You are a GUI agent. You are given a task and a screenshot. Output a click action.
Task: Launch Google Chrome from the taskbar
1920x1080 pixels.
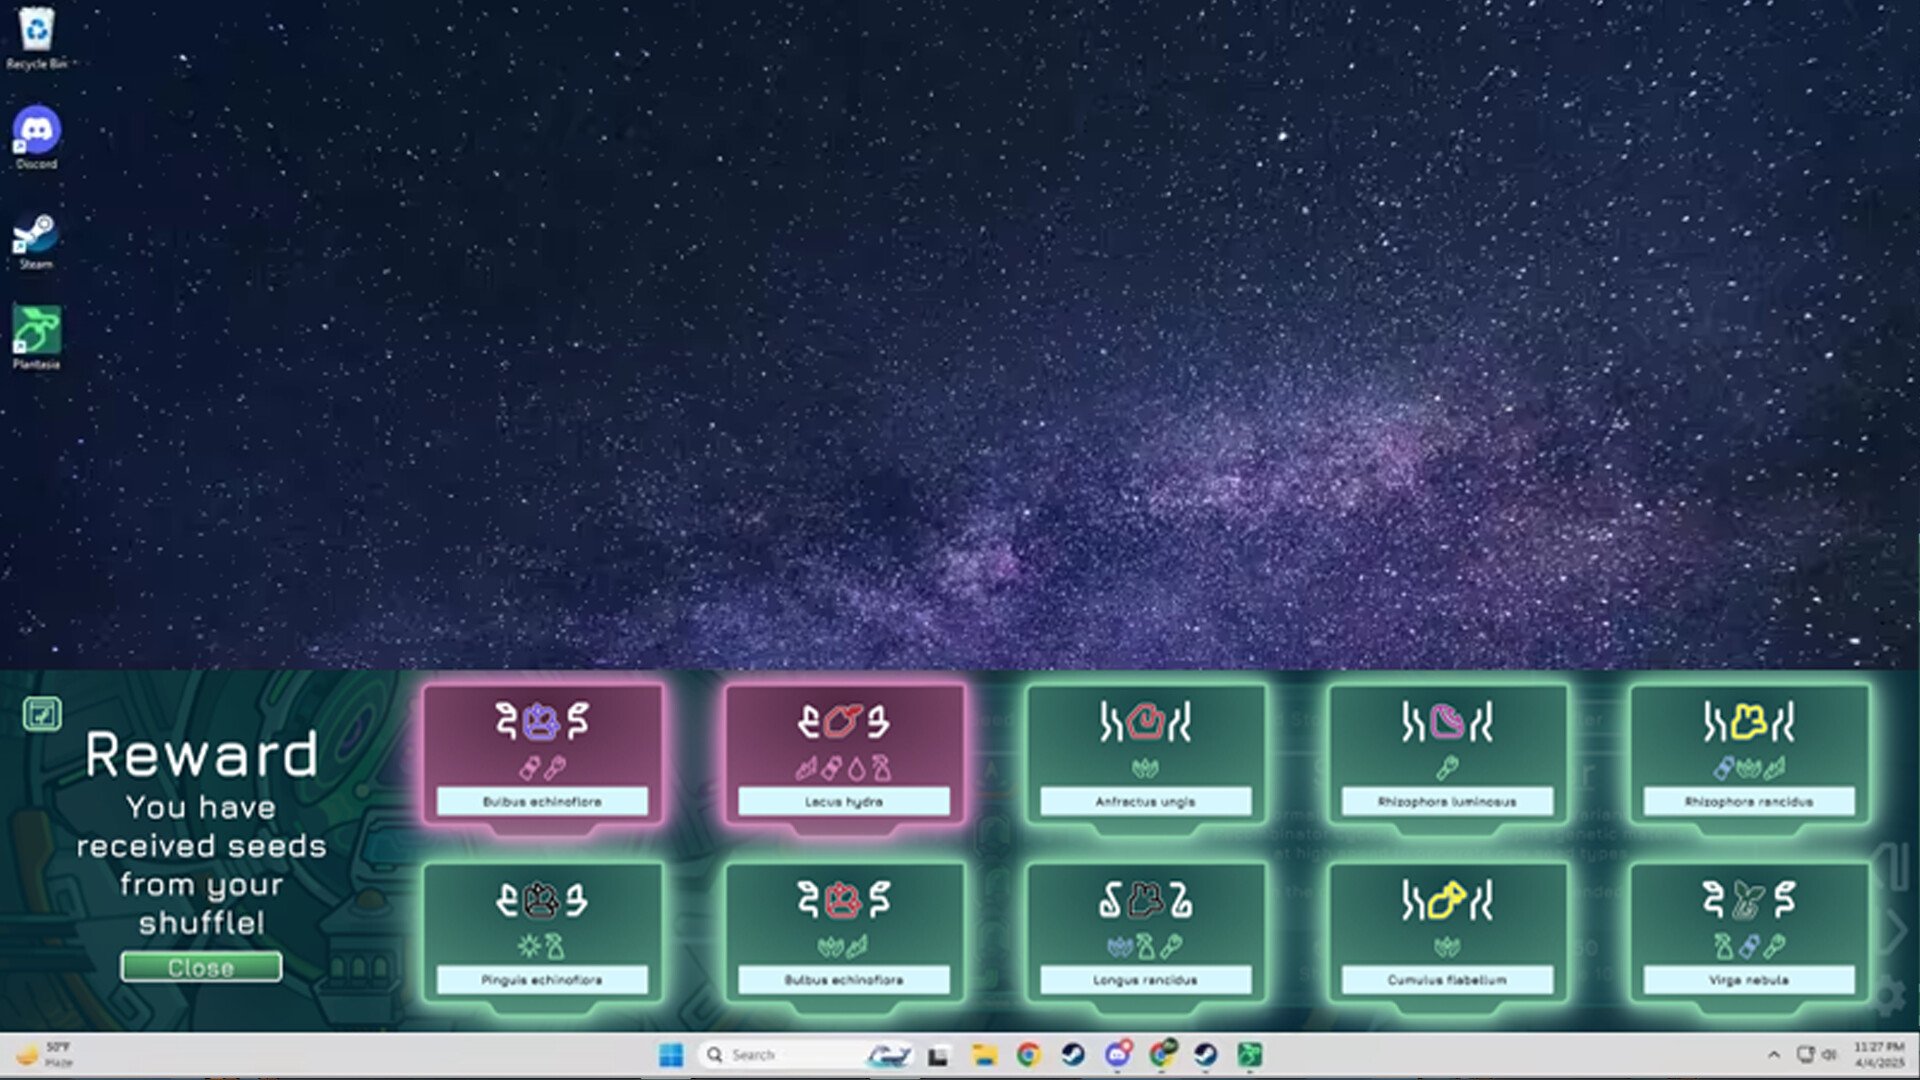pos(1028,1055)
